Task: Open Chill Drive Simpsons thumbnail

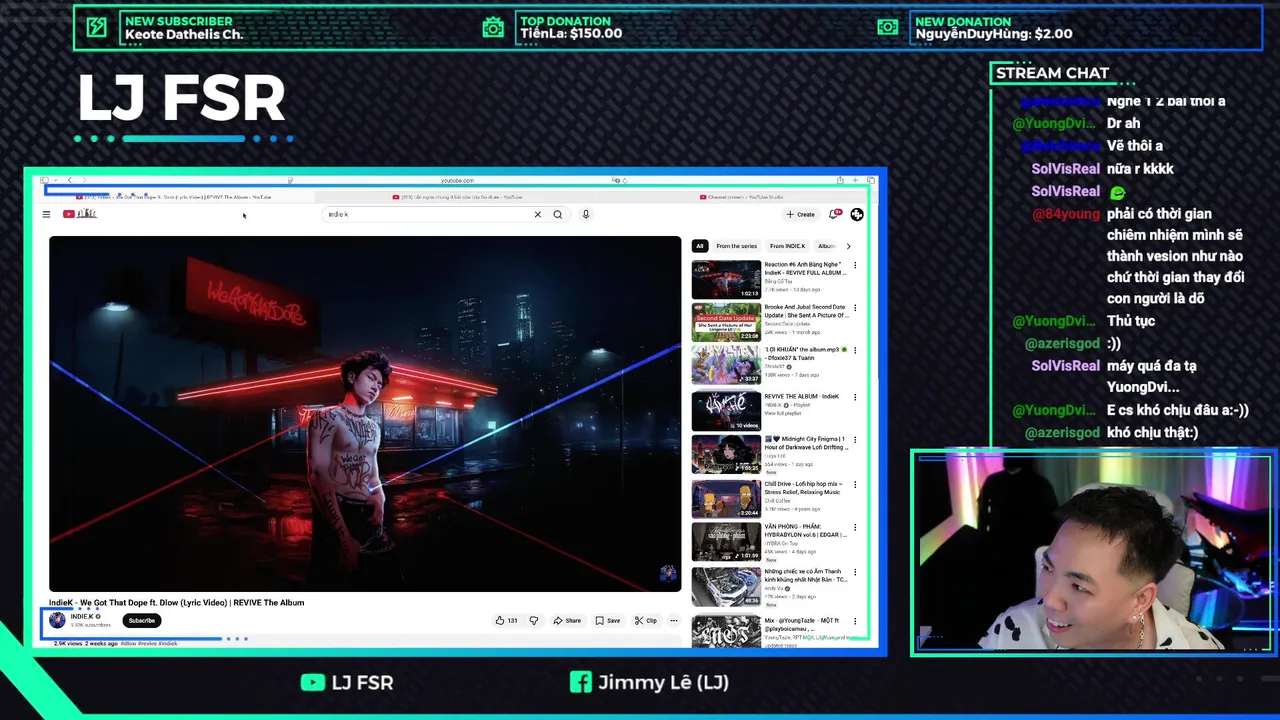Action: (x=726, y=498)
